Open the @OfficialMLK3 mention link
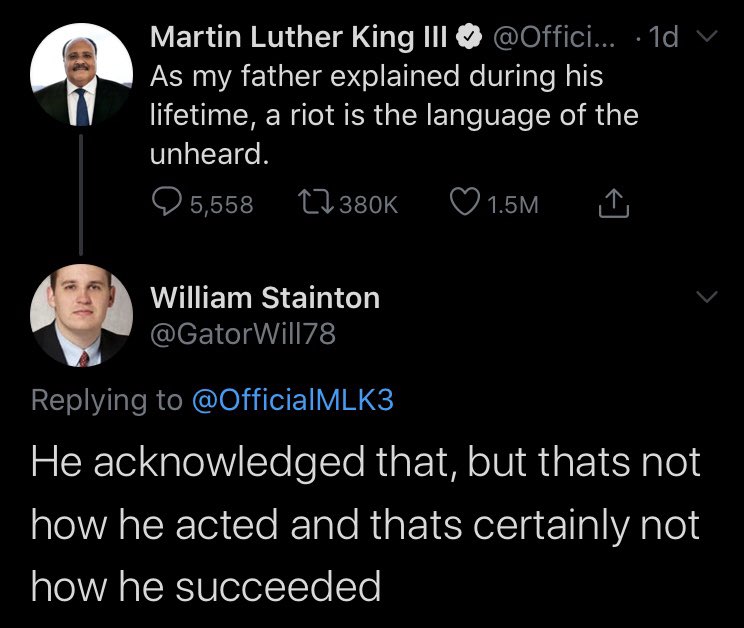This screenshot has height=628, width=744. coord(293,399)
